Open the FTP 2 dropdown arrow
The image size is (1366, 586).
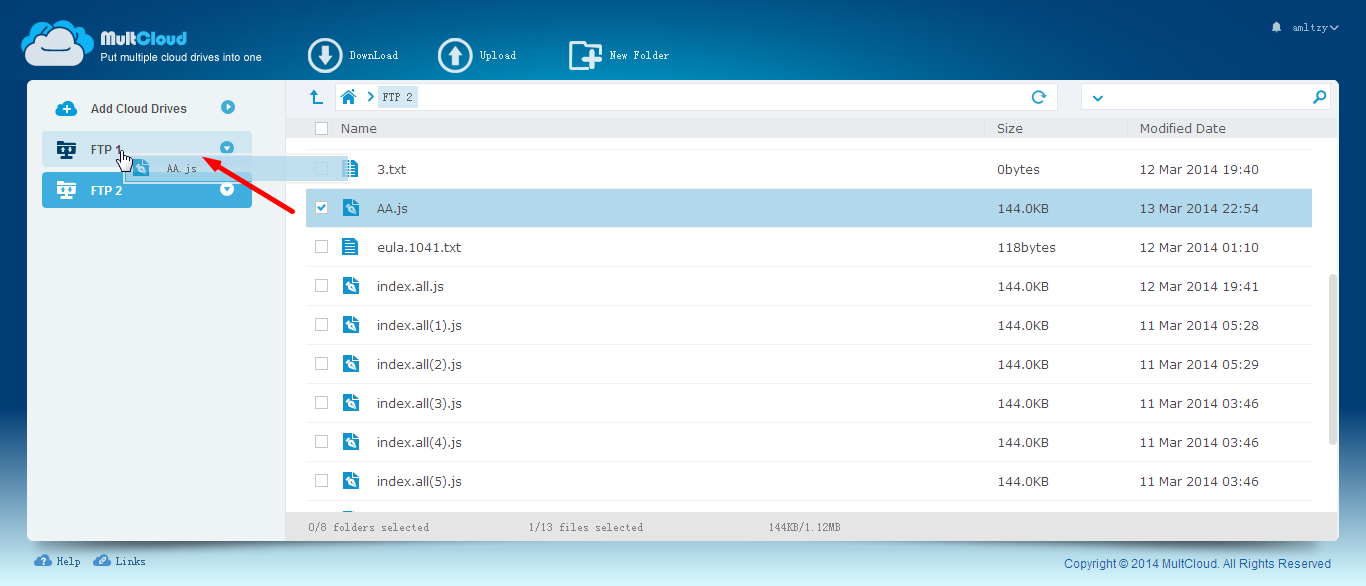pyautogui.click(x=227, y=188)
